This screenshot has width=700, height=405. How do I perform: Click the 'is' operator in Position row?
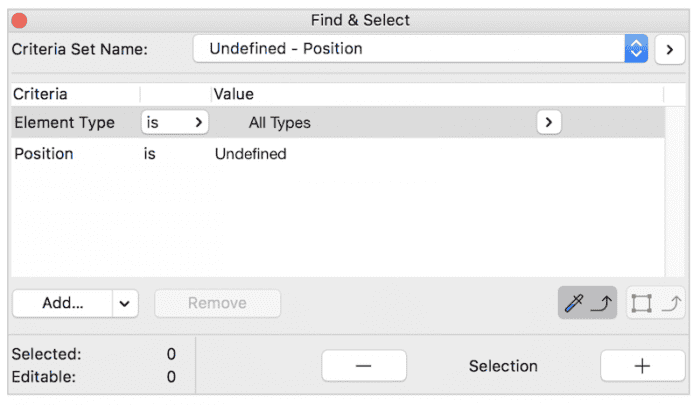(150, 154)
